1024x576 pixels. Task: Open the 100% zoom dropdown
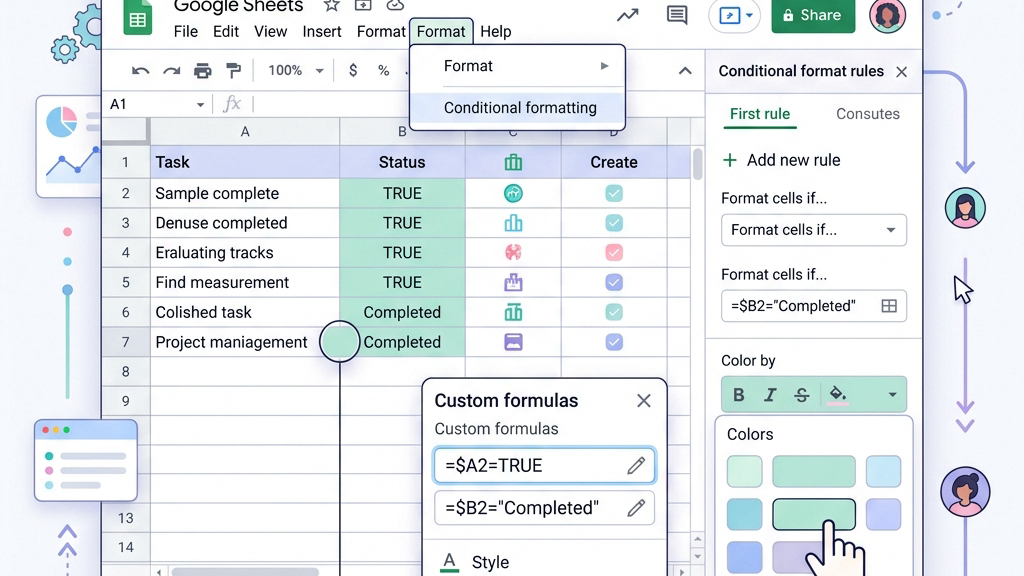point(295,71)
